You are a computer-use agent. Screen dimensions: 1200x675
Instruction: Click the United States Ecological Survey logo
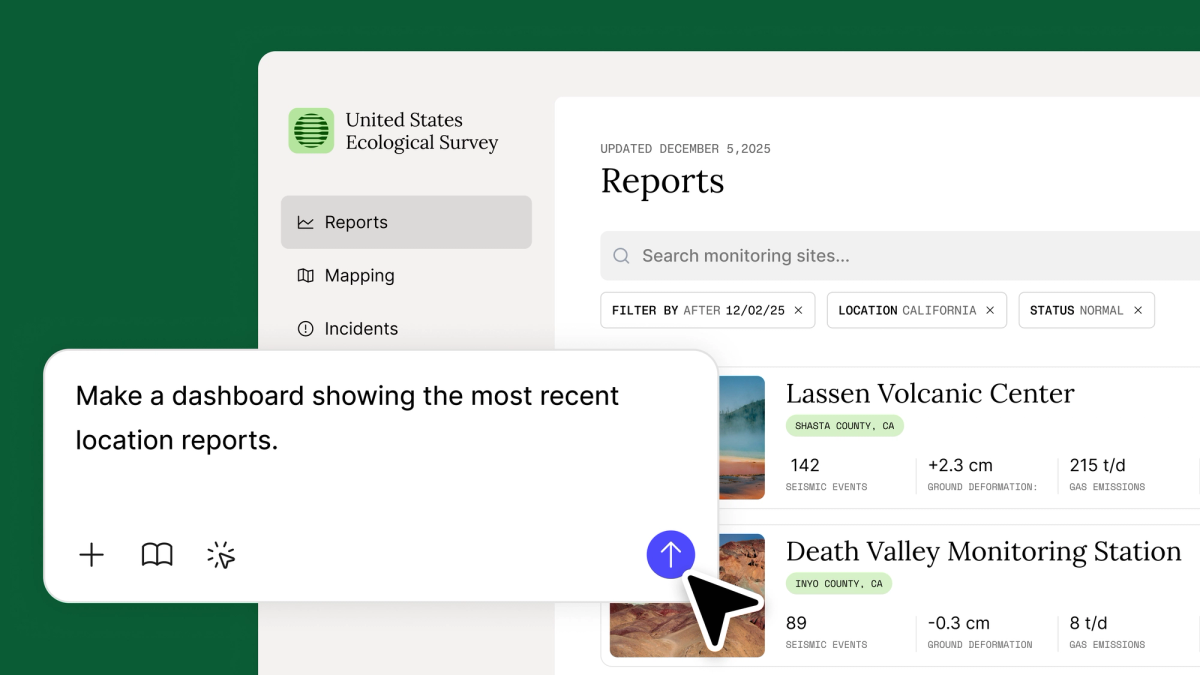click(x=311, y=131)
